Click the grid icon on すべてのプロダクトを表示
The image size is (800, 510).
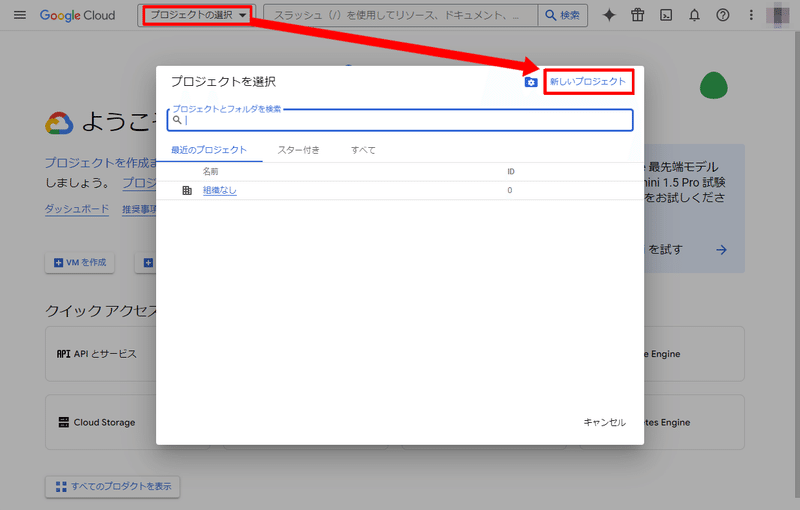click(61, 487)
